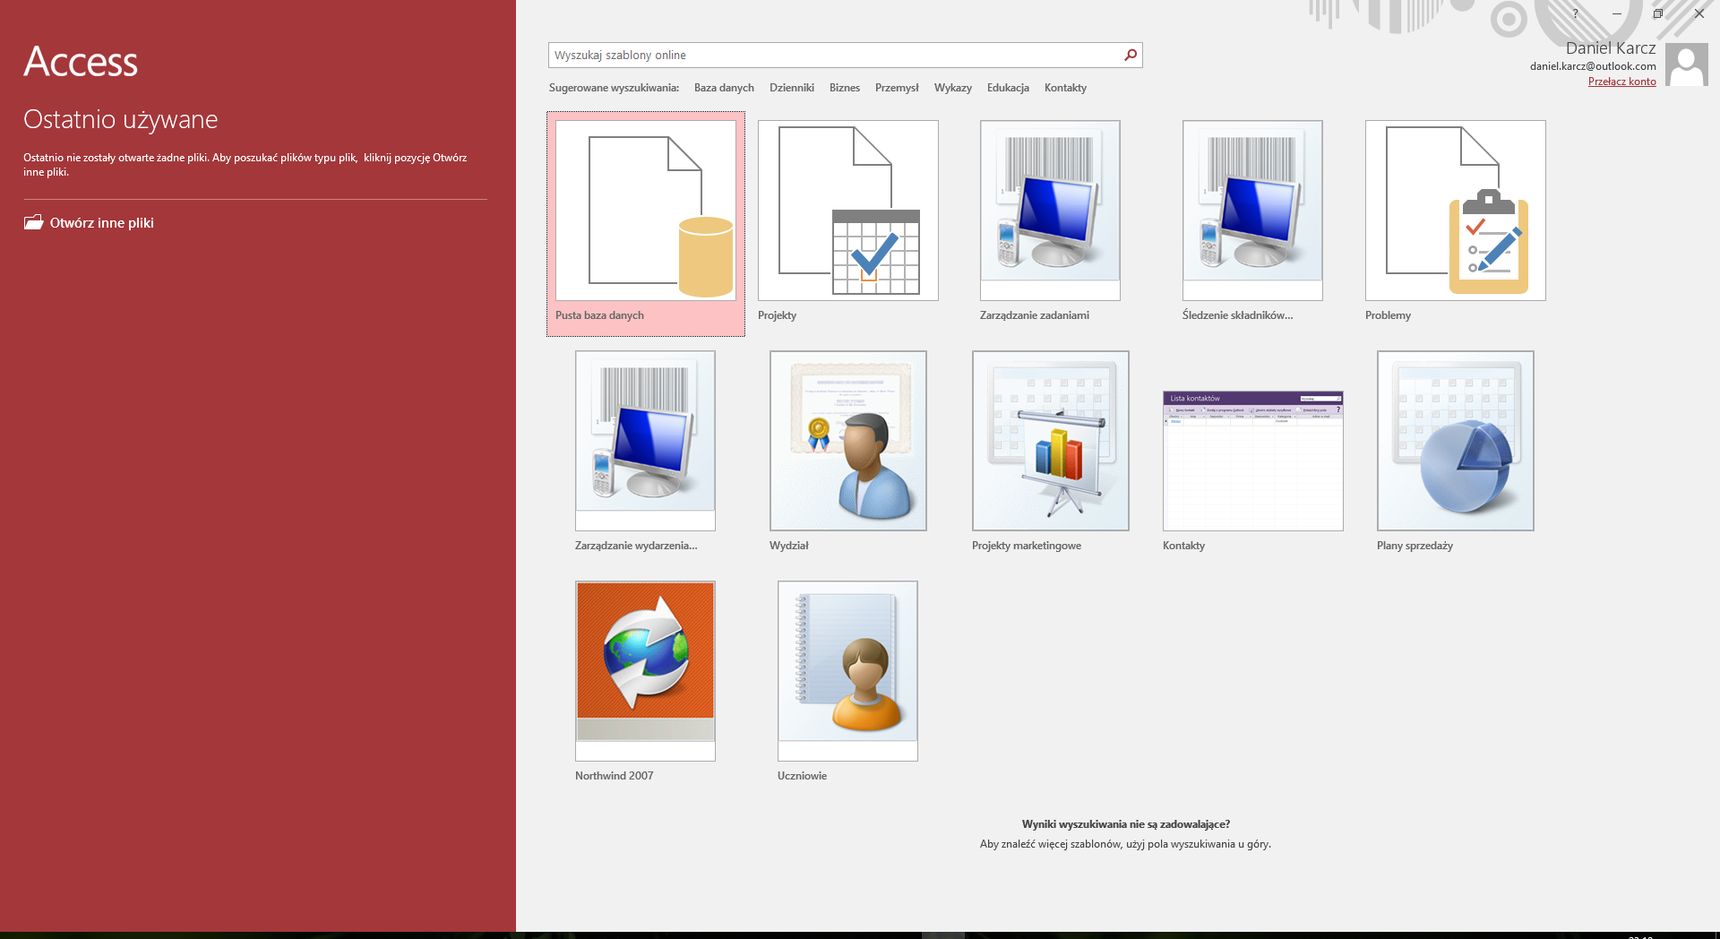The image size is (1720, 939).
Task: Open the Projekty marketingowe template icon
Action: point(1050,441)
